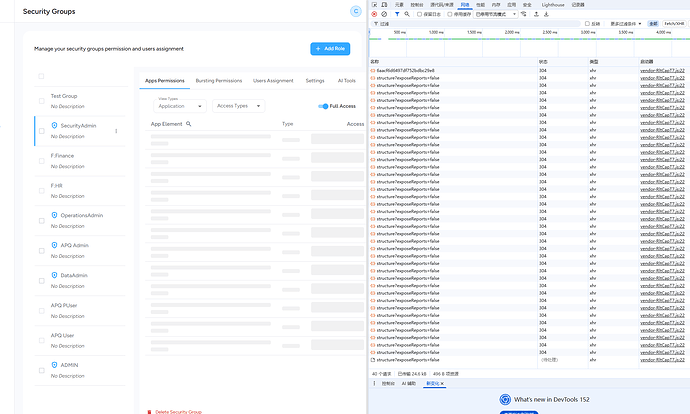
Task: Tick the select-all groups checkbox
Action: 41,76
